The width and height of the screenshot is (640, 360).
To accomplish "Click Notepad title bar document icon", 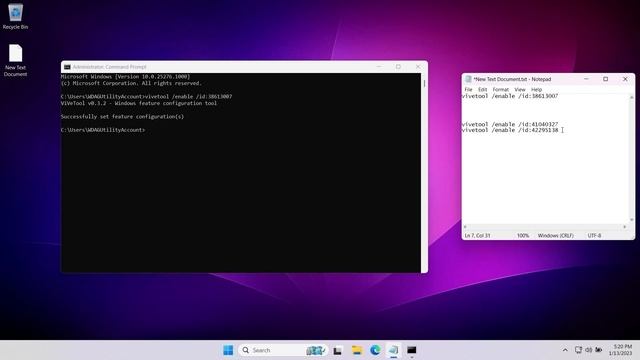I will (x=468, y=79).
